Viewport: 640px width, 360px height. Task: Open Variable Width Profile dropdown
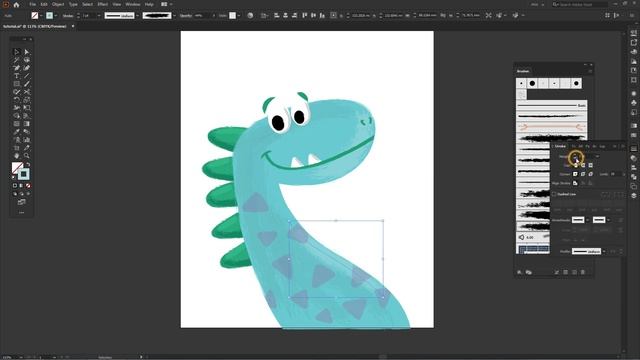pyautogui.click(x=137, y=16)
